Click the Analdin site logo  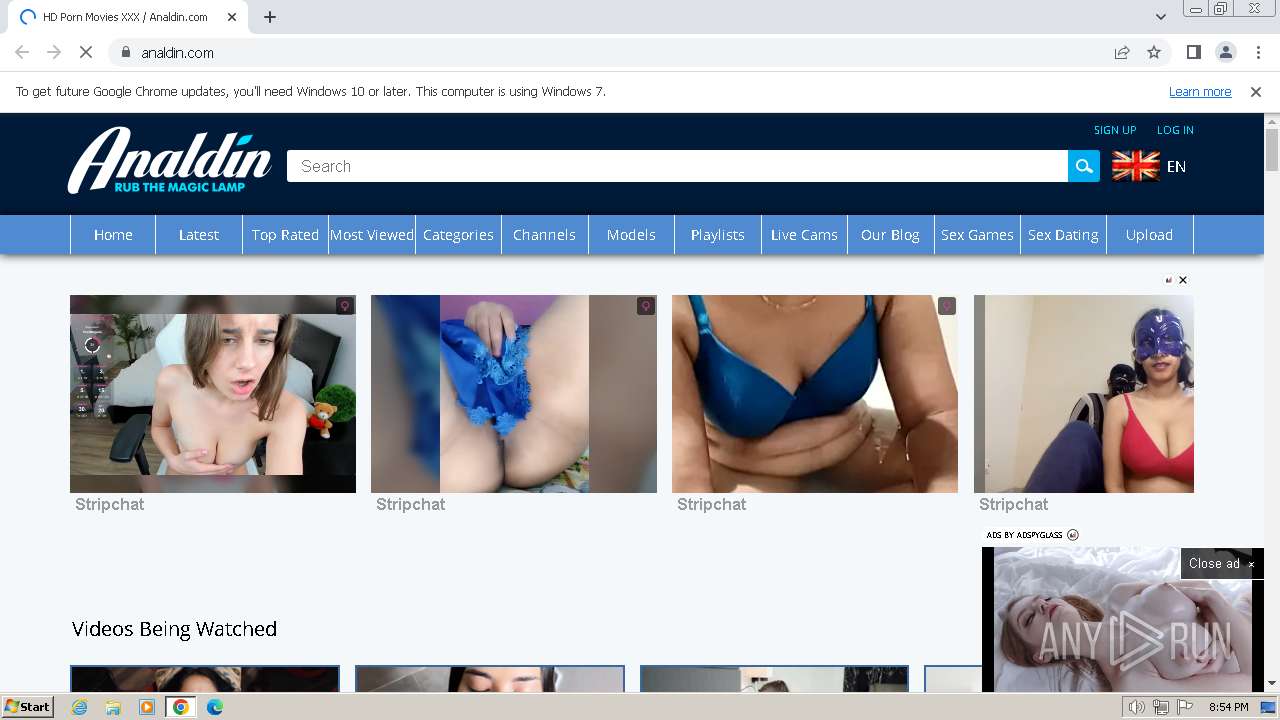(170, 160)
